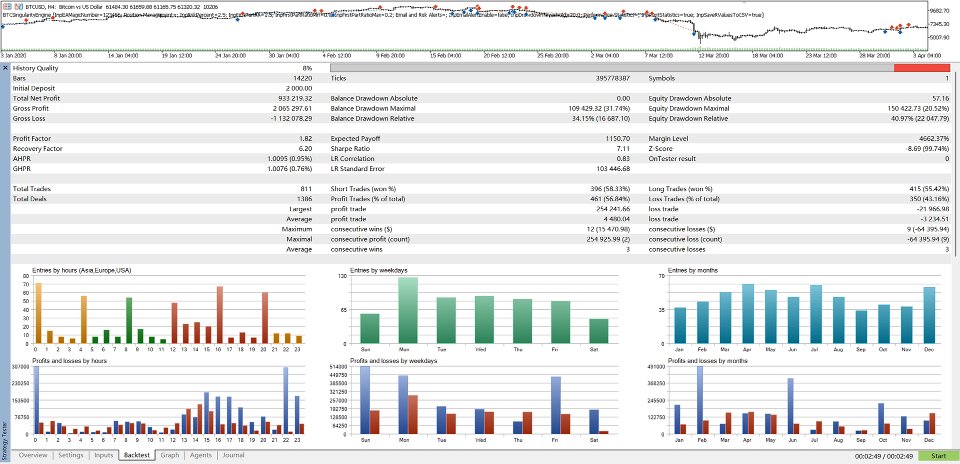Screen dimensions: 960x464
Task: Select largest profit trade value 254 241.66
Action: click(614, 209)
